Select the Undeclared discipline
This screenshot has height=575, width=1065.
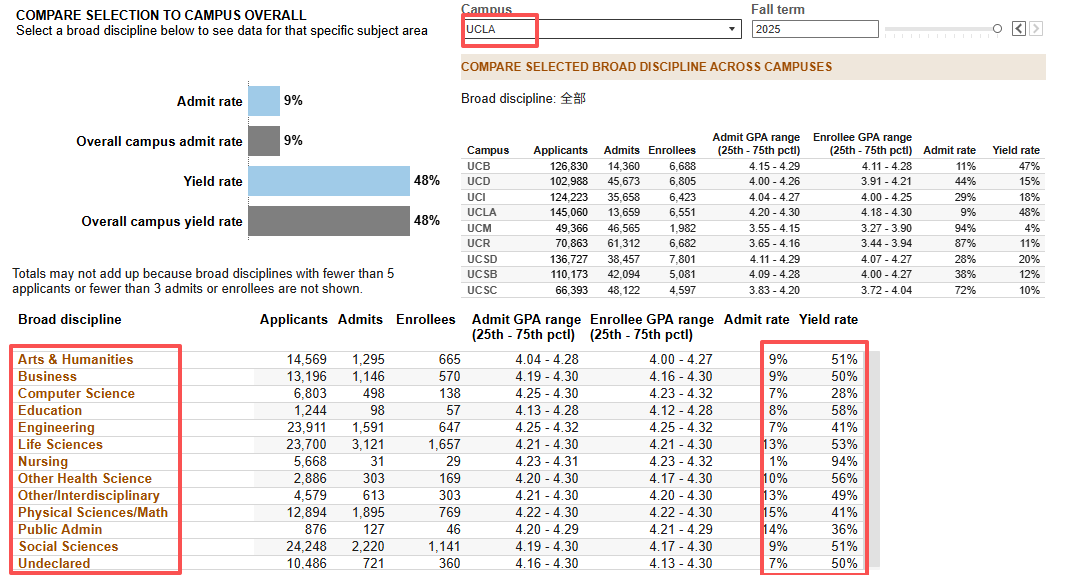point(54,563)
